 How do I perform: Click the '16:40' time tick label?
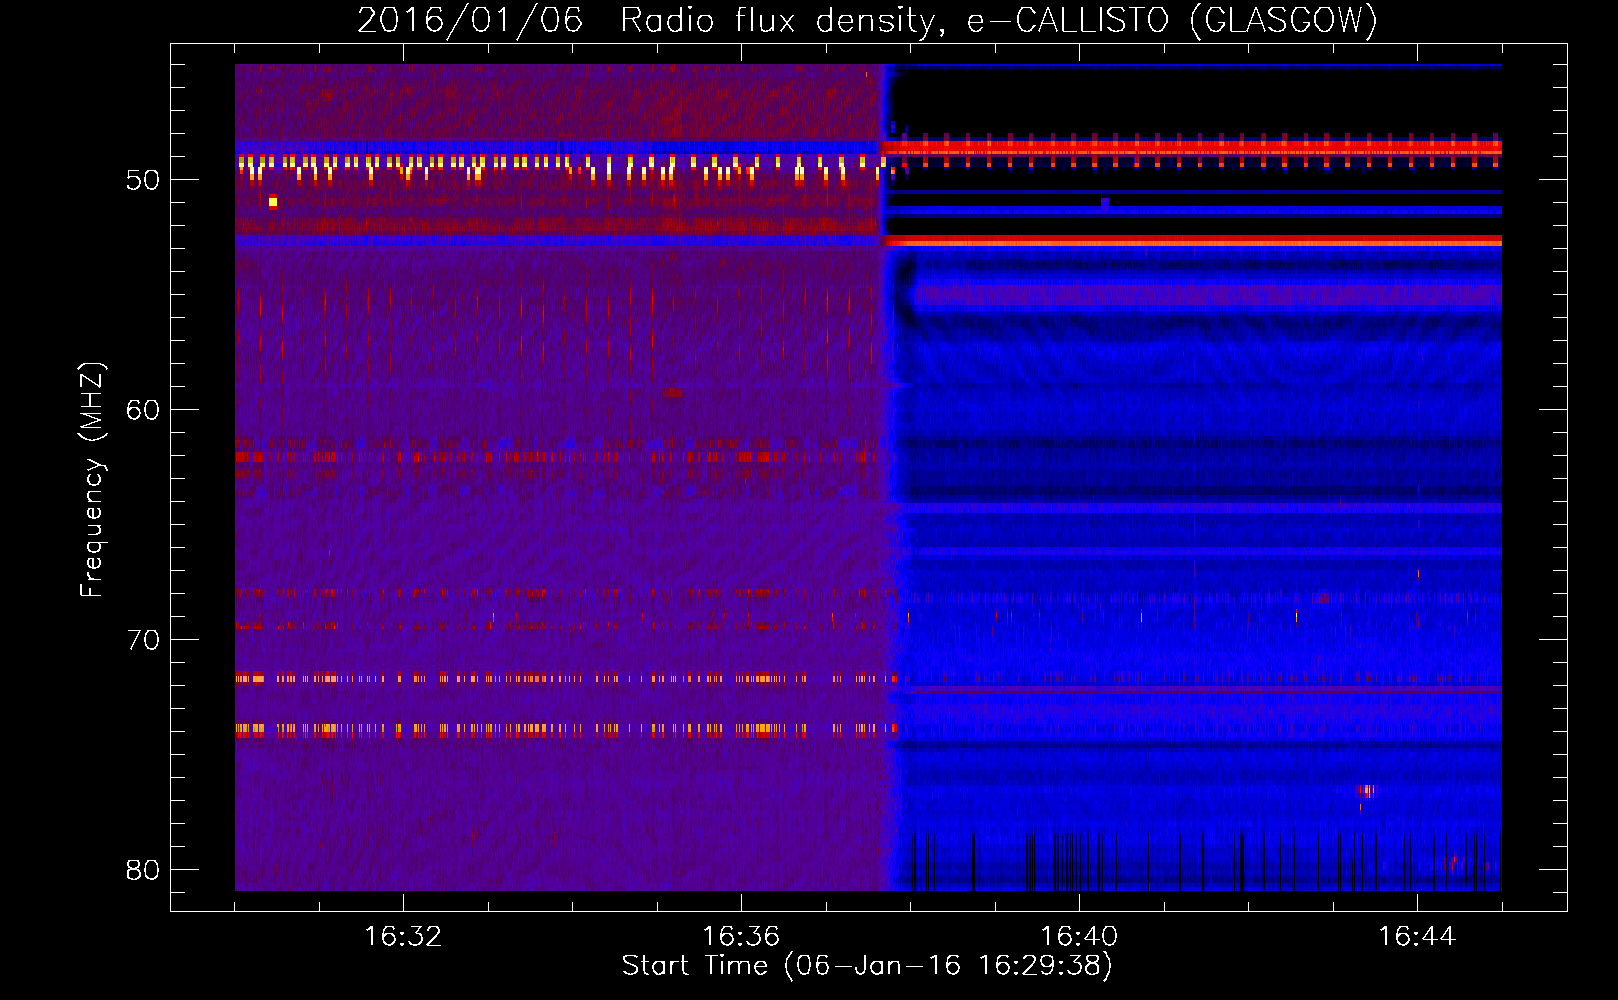(1079, 937)
